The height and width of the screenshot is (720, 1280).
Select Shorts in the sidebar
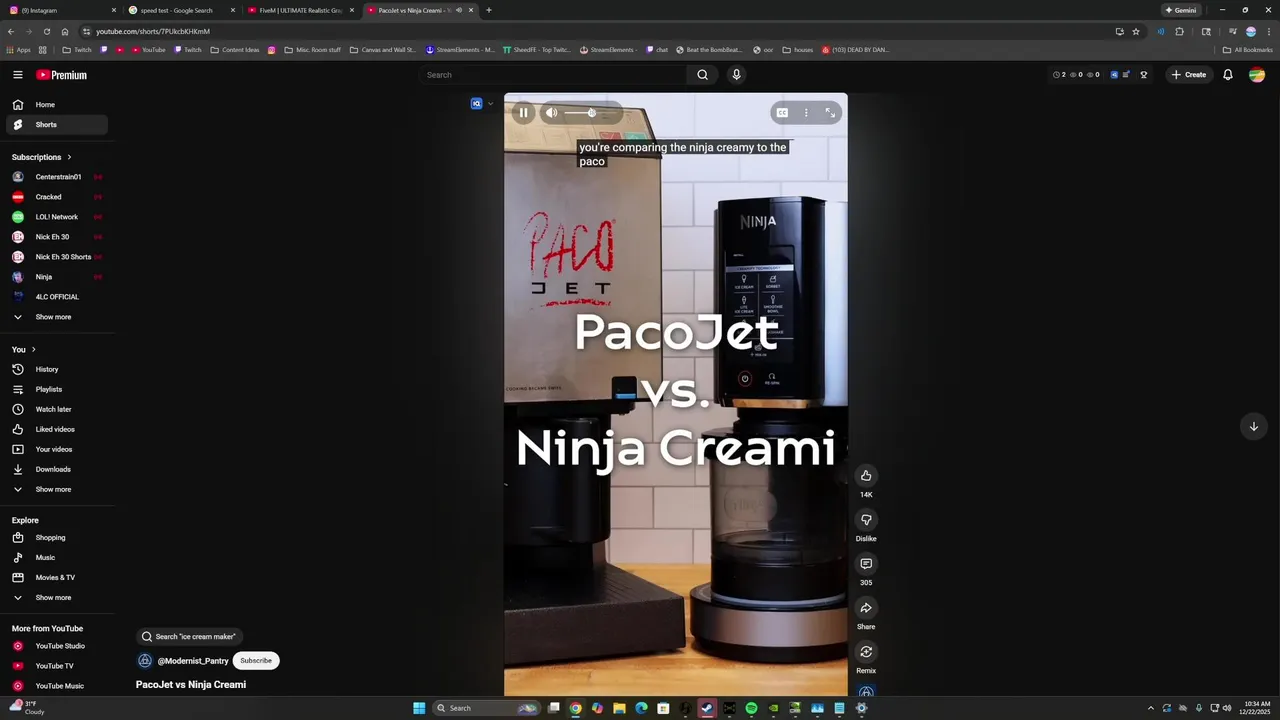(57, 125)
